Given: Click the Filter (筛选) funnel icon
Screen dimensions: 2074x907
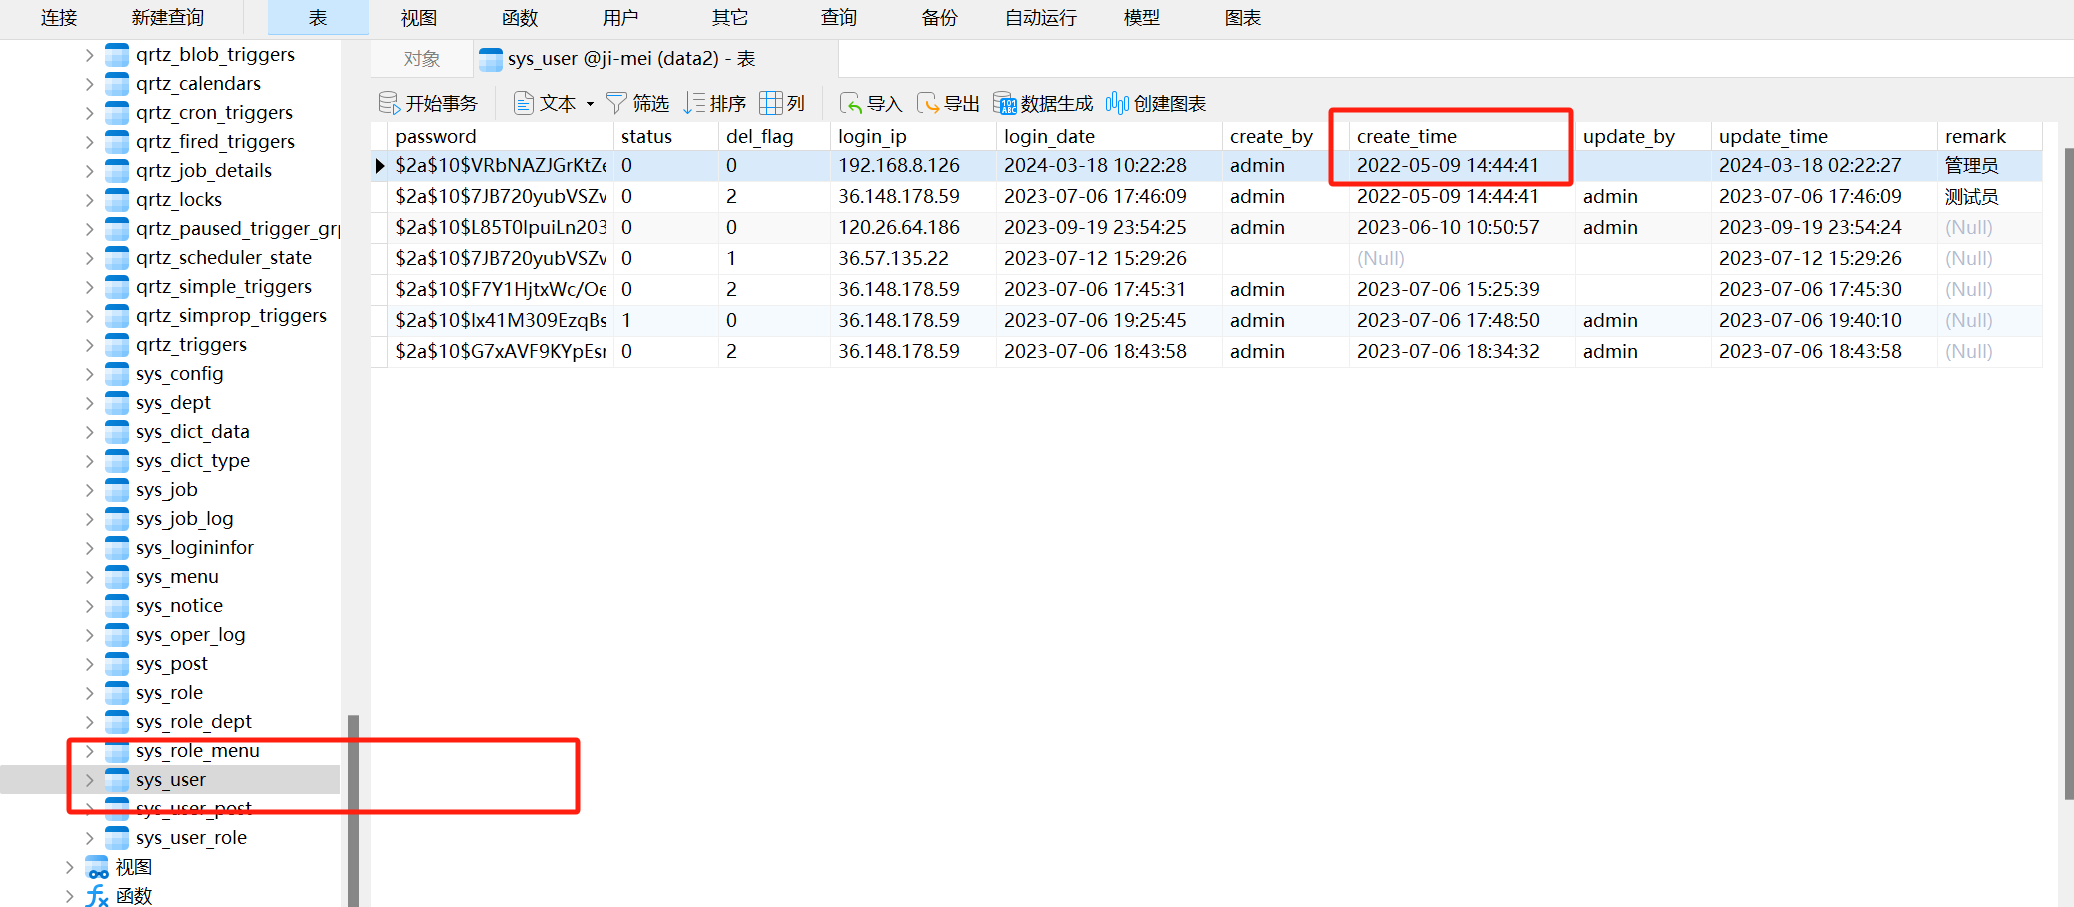Looking at the screenshot, I should click(x=616, y=103).
